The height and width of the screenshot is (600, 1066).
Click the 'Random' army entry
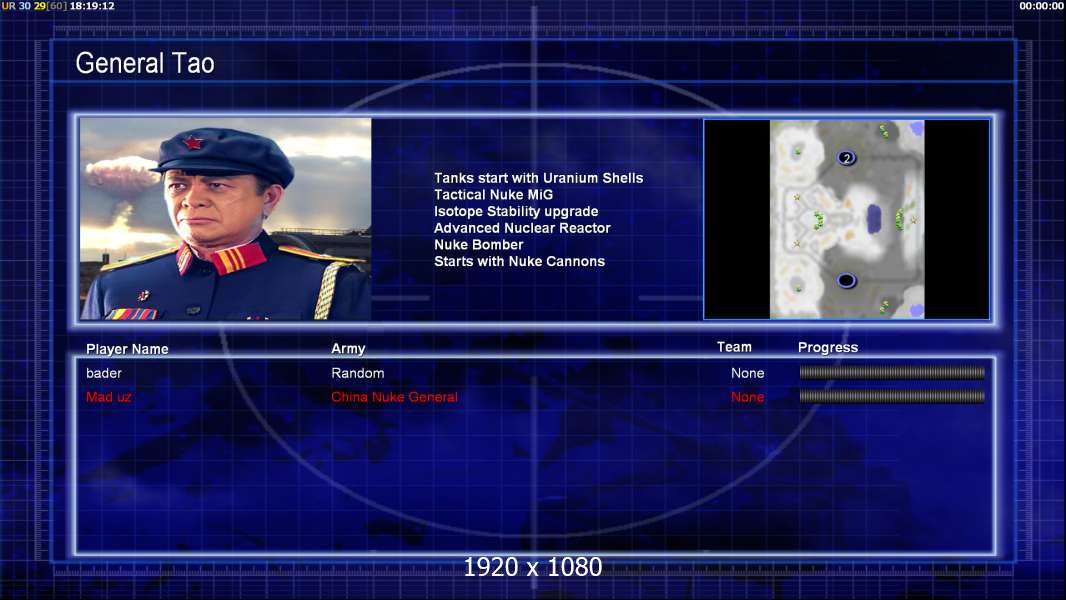(x=358, y=373)
